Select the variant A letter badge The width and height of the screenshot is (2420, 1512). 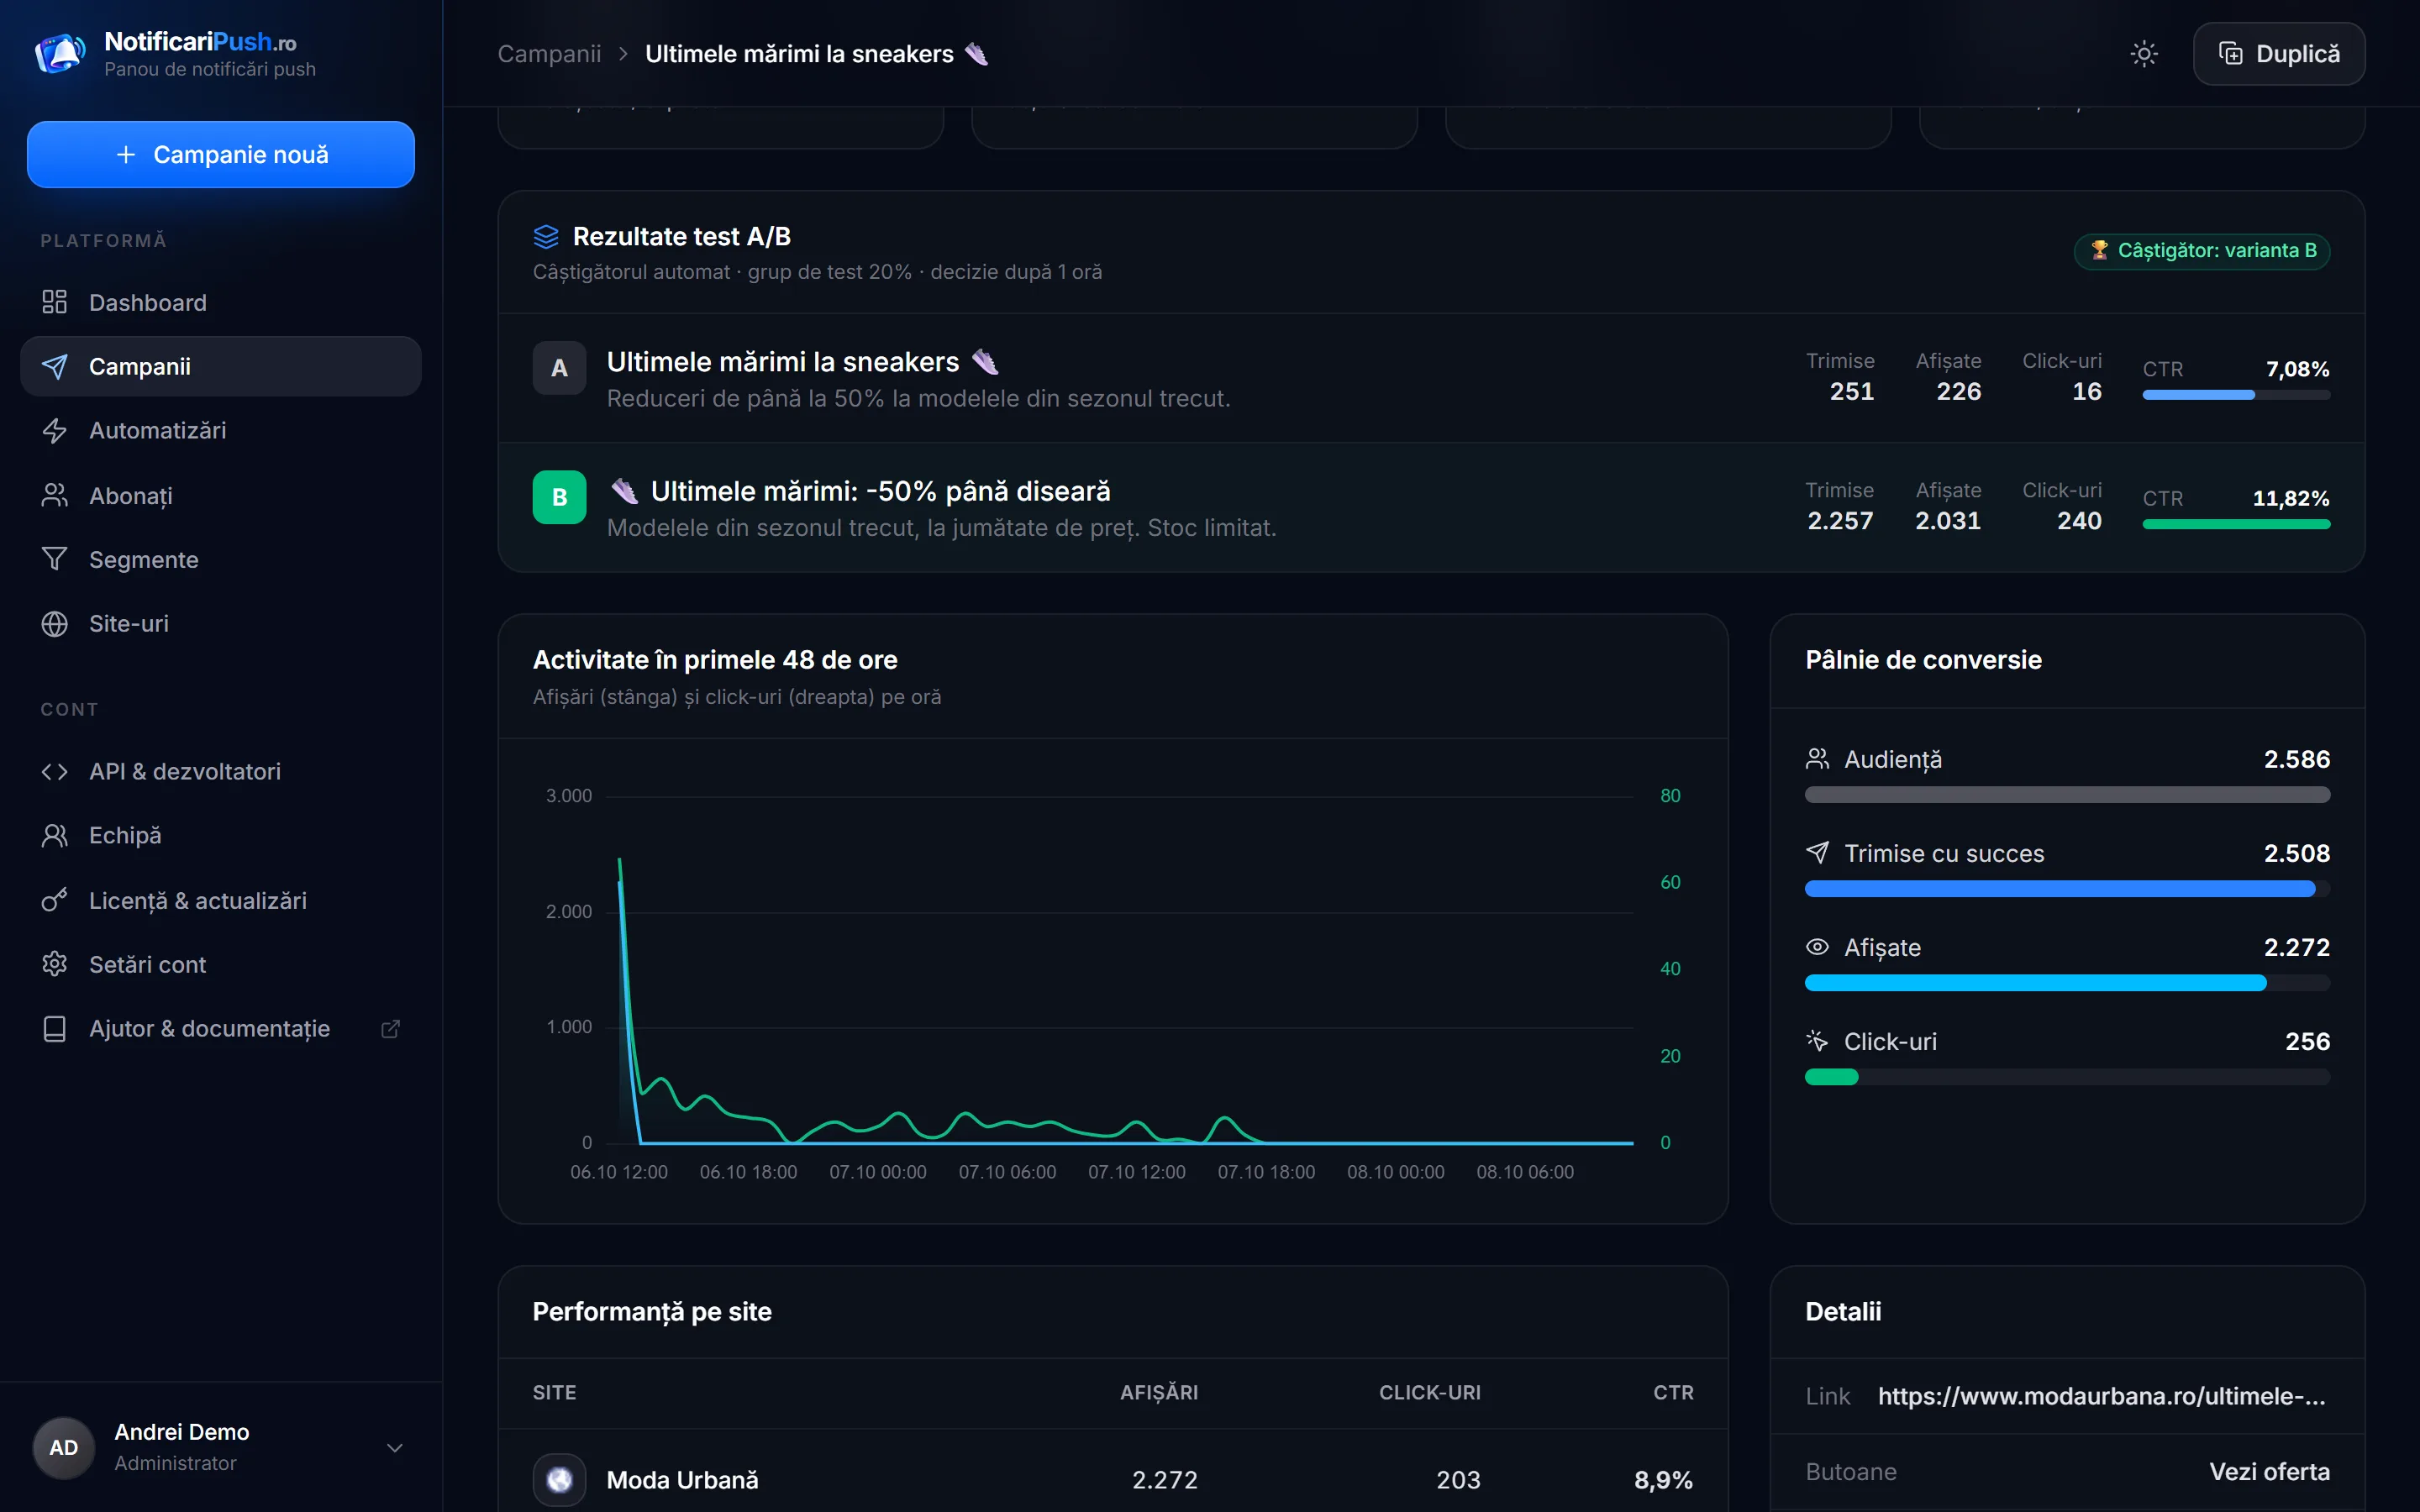tap(559, 368)
